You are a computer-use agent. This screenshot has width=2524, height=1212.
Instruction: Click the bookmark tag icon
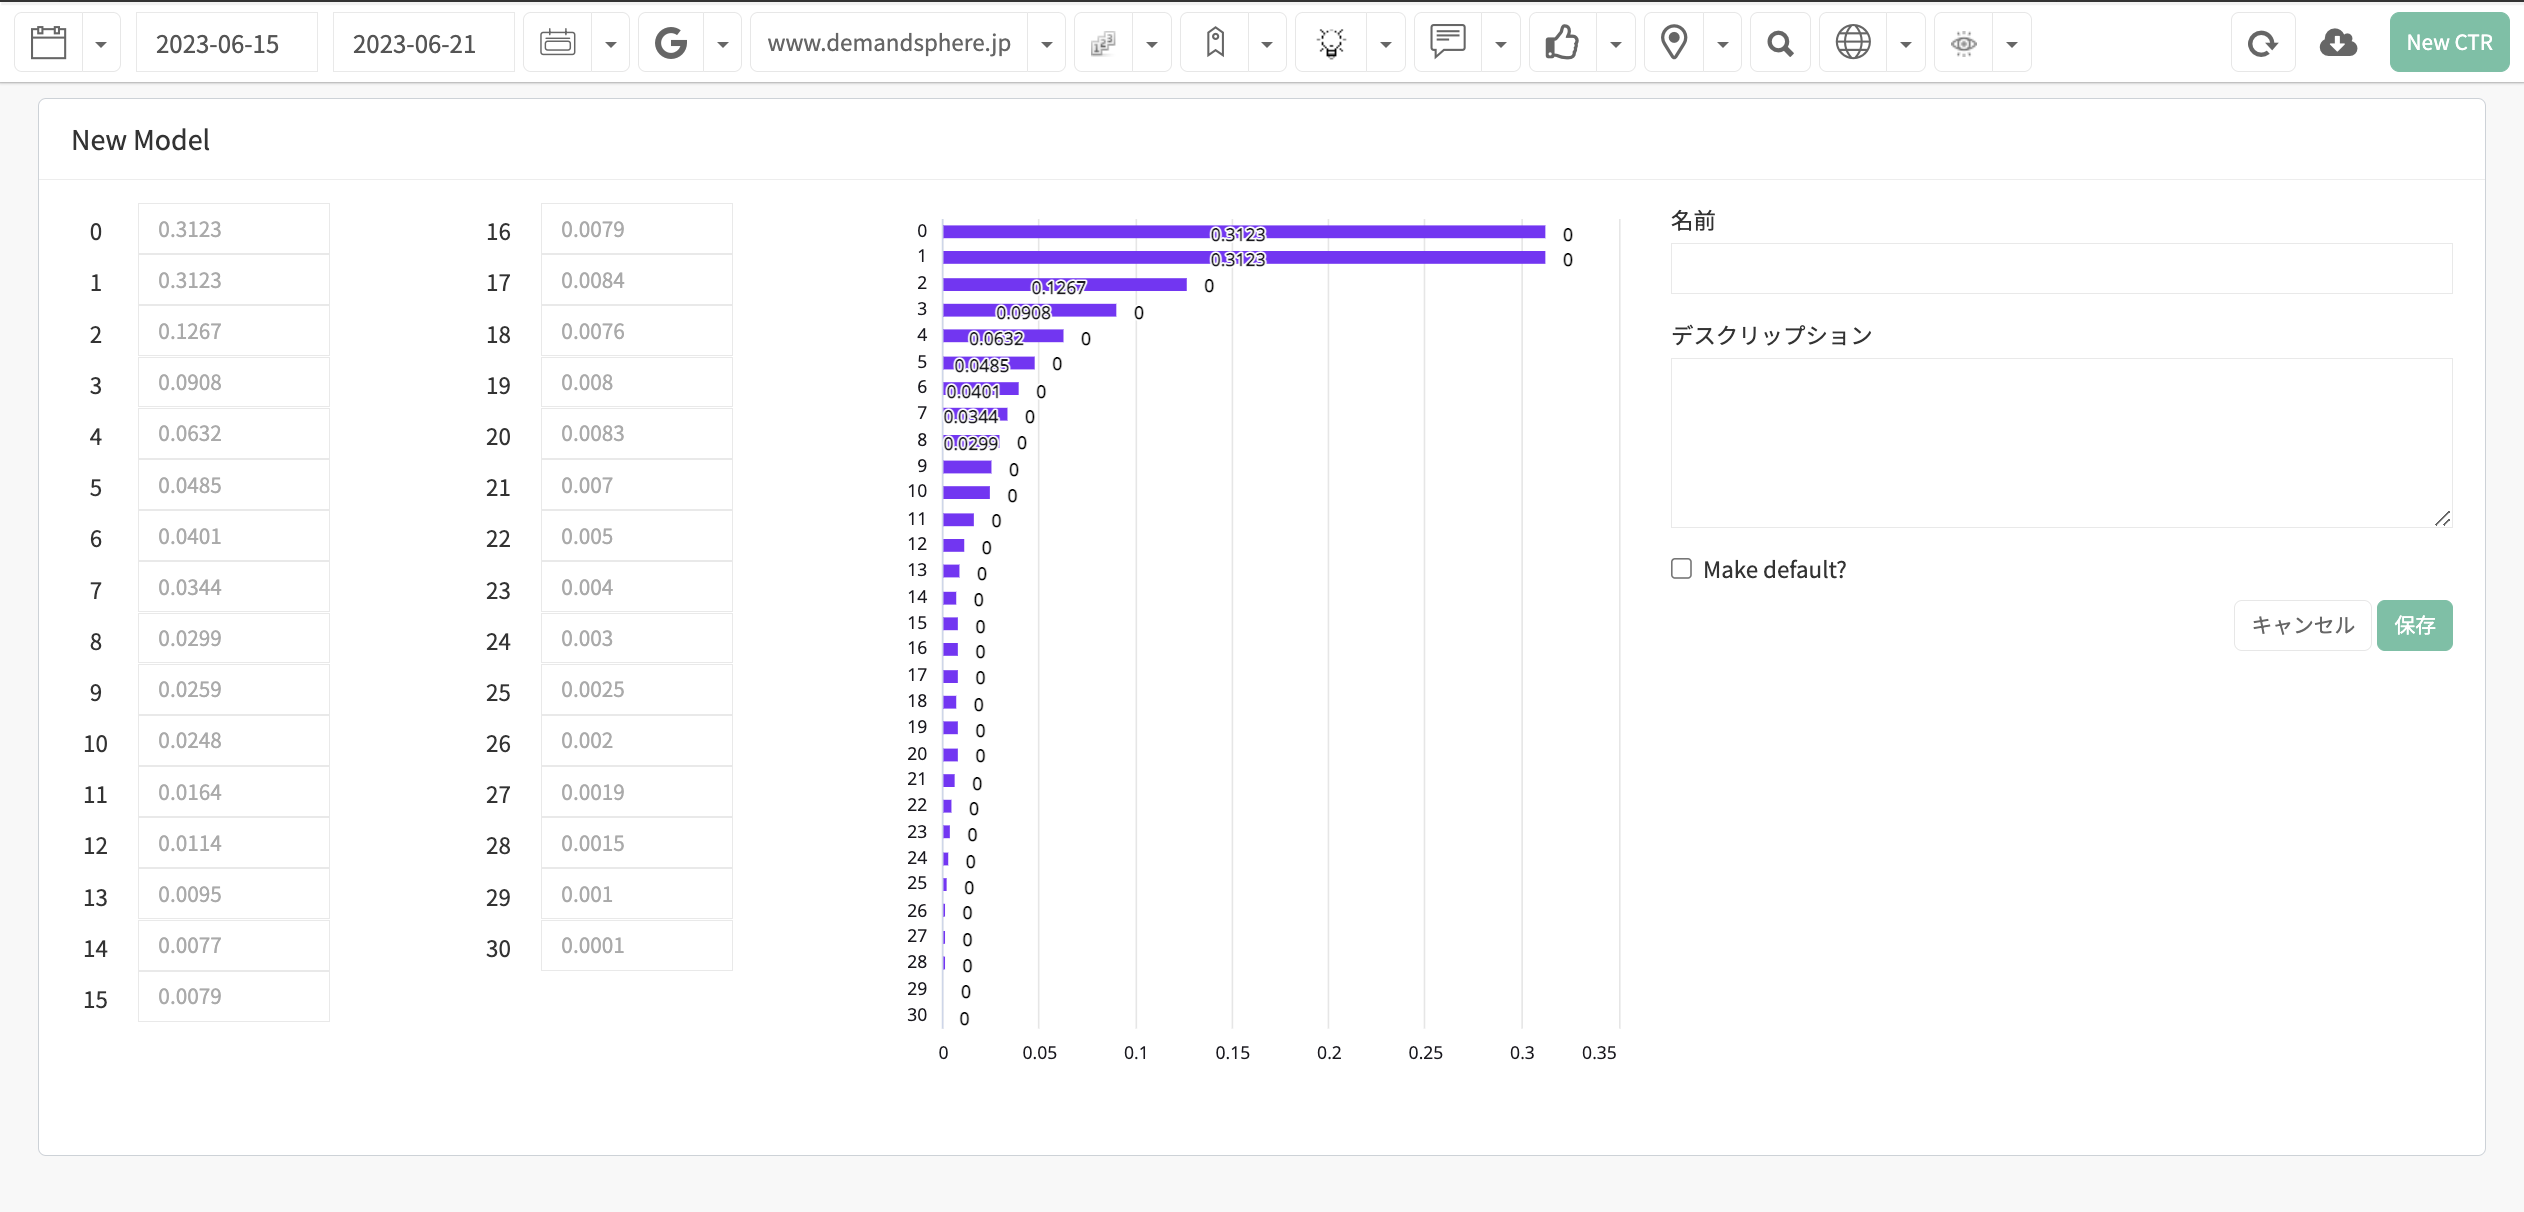point(1215,43)
